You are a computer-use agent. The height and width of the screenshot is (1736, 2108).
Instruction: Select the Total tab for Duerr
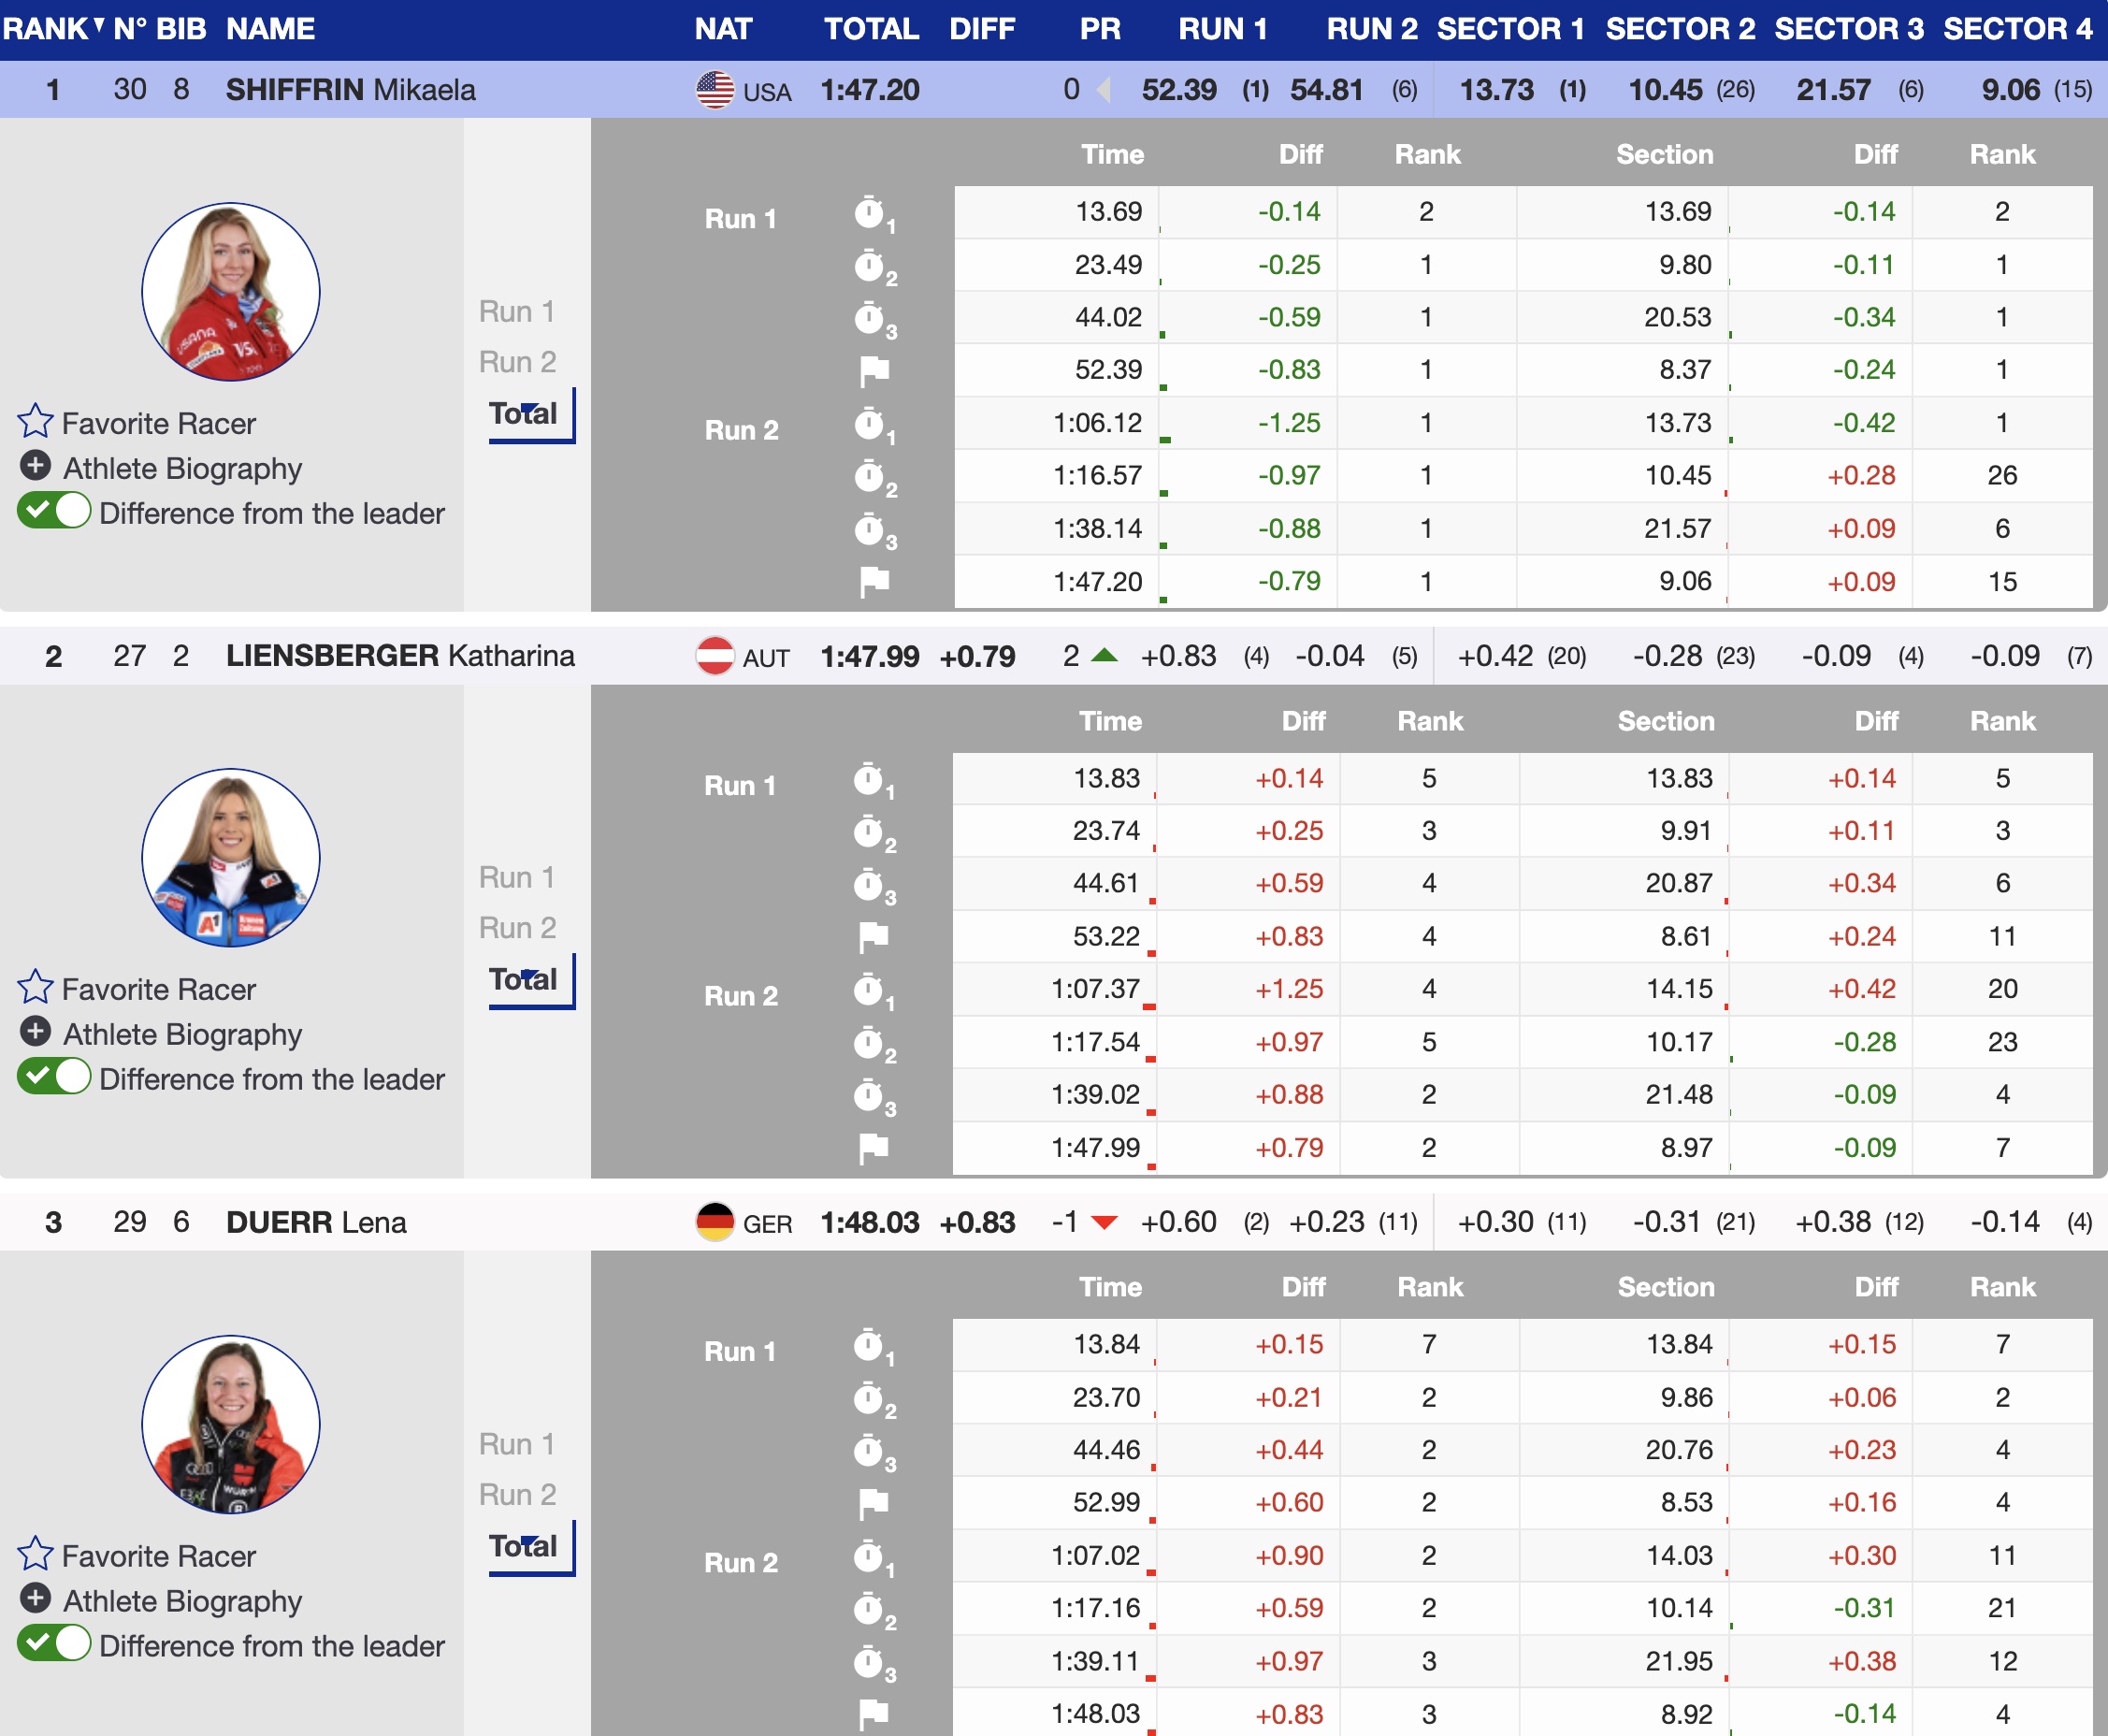click(523, 1546)
